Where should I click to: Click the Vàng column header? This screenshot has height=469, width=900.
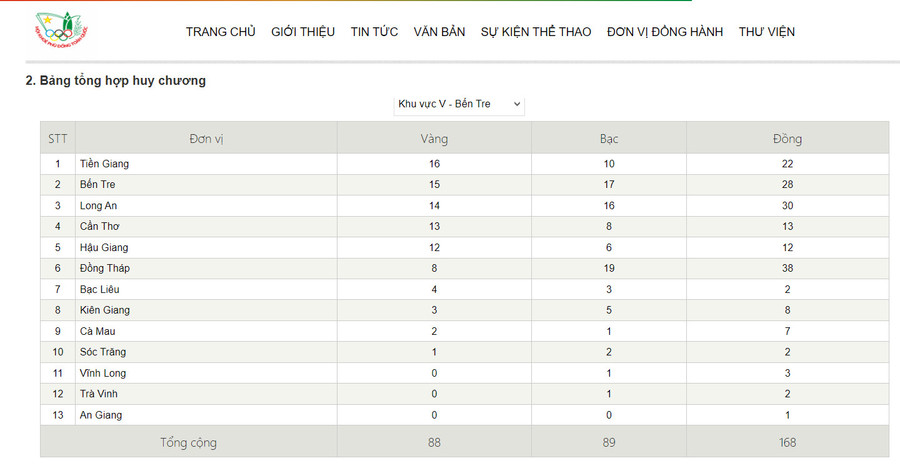[434, 138]
